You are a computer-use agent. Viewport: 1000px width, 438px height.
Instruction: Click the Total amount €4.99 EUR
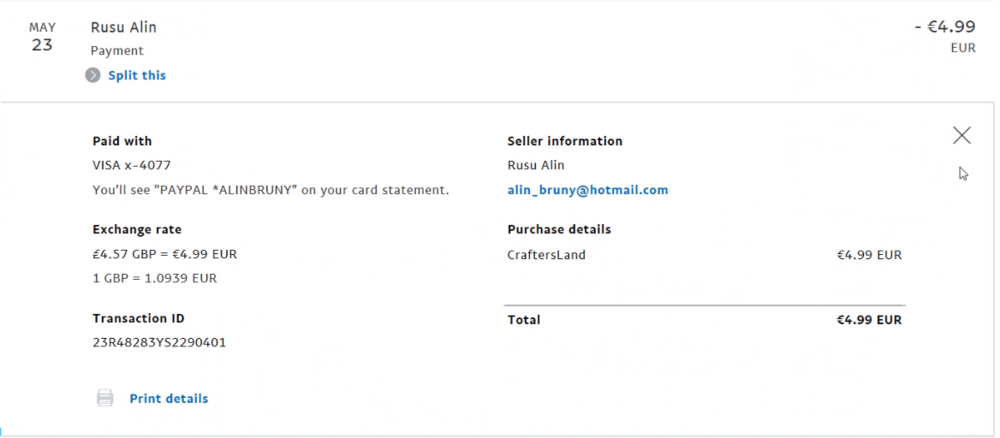point(869,320)
